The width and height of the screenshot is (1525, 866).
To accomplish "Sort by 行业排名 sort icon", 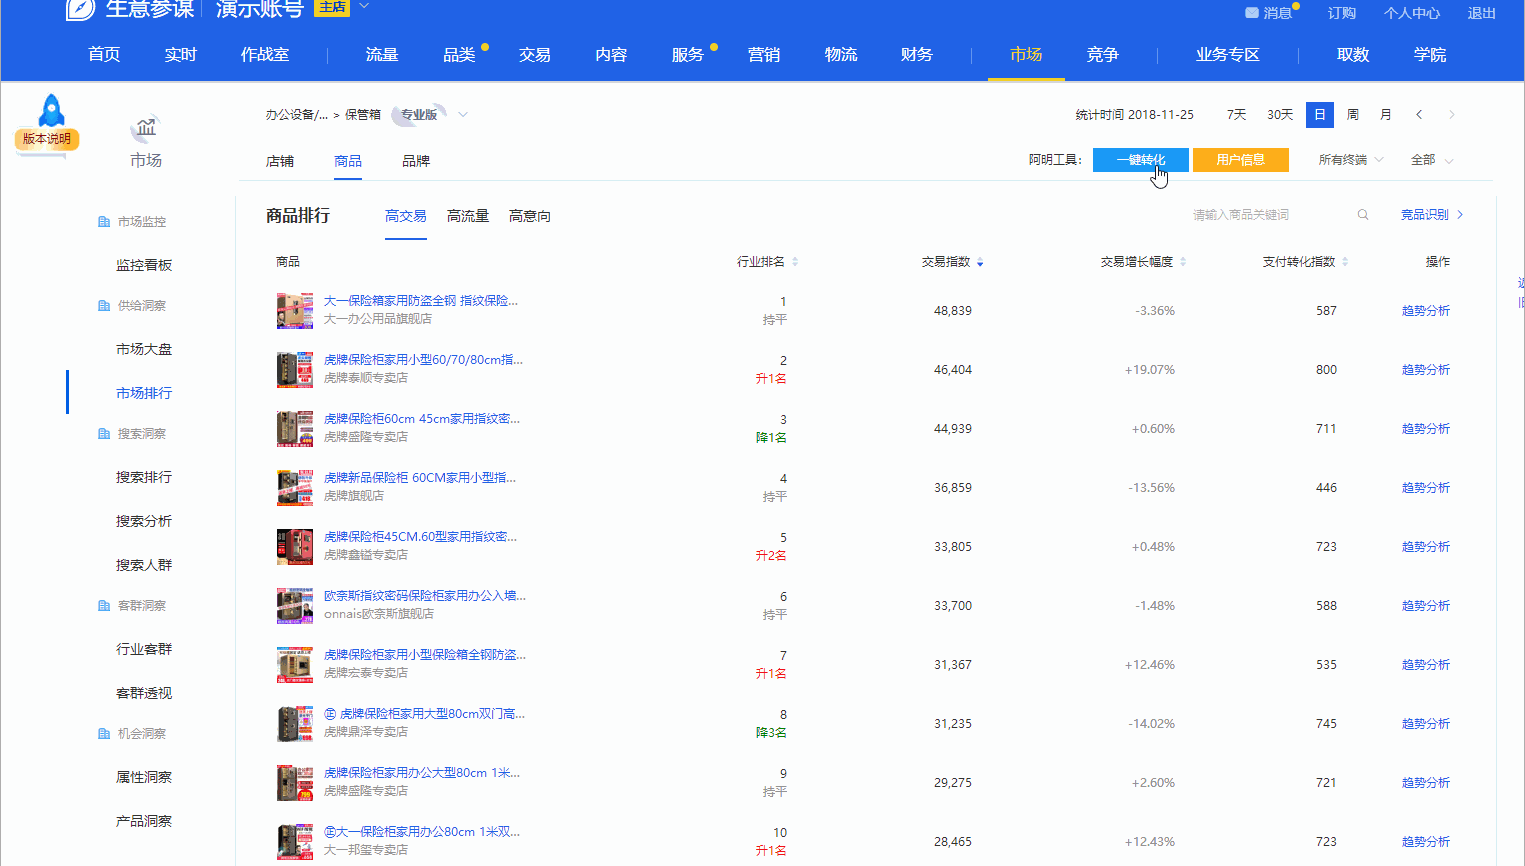I will 795,262.
